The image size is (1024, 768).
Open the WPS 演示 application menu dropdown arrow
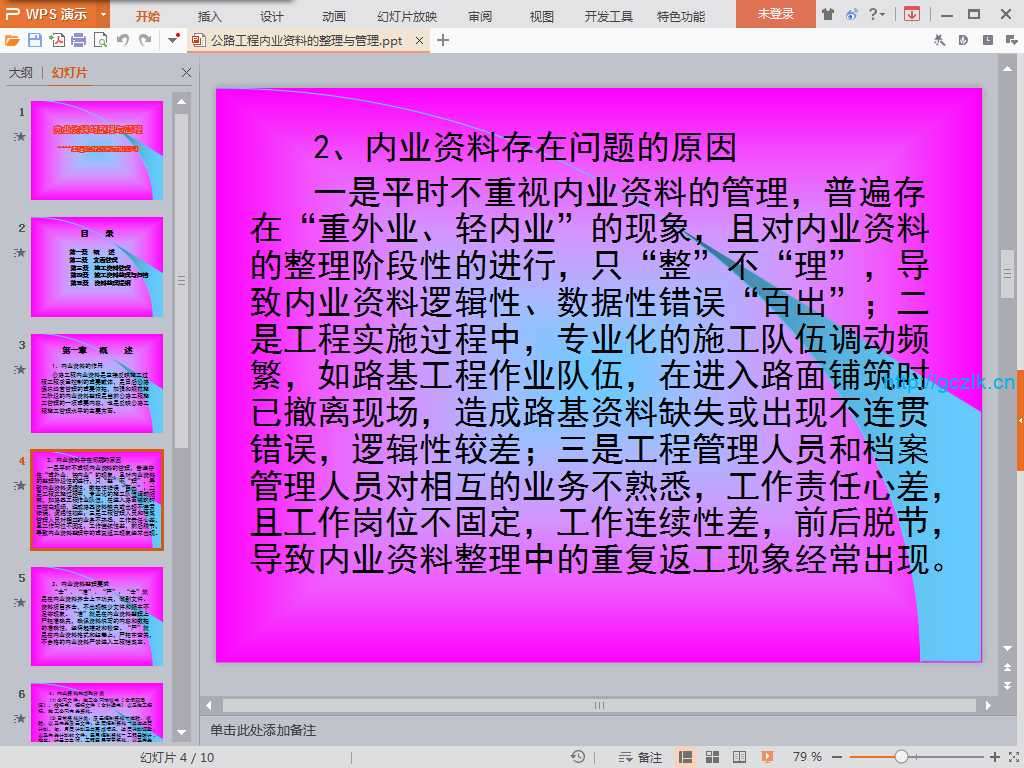[104, 14]
